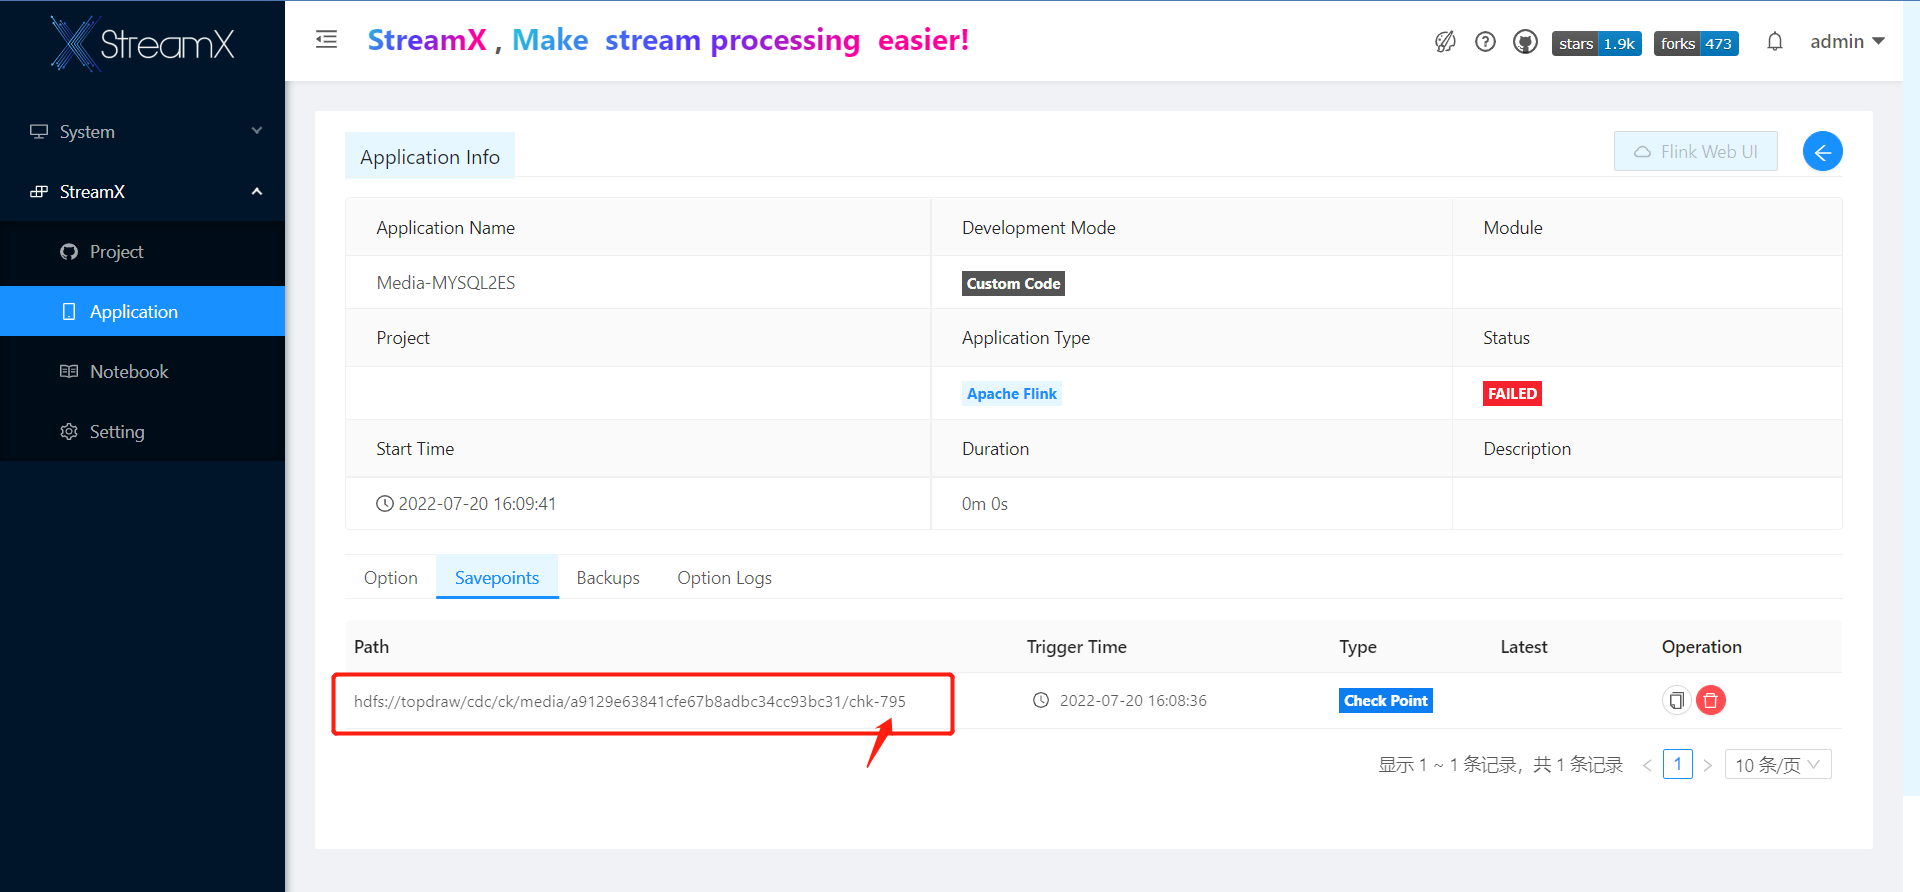
Task: Click the Custom Code tag
Action: pyautogui.click(x=1013, y=283)
